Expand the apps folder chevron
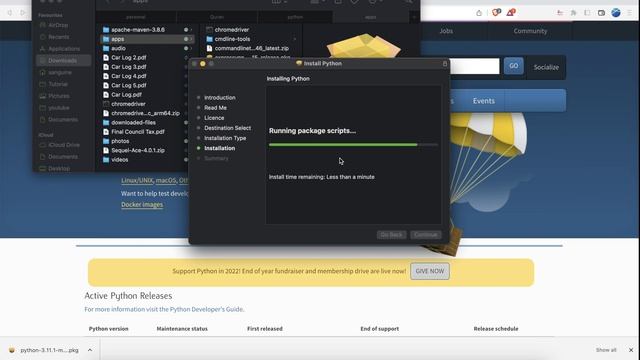Screen dimensions: 640x360 pyautogui.click(x=191, y=39)
